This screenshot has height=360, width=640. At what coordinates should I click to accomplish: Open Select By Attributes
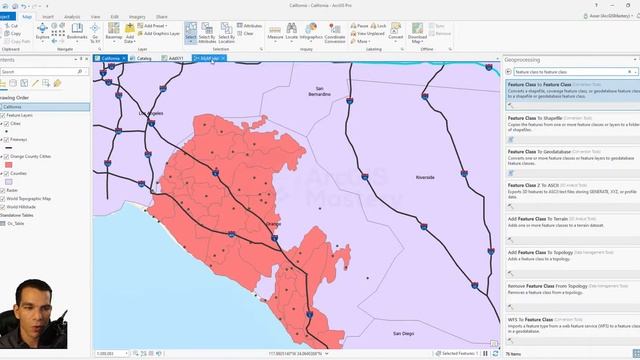(207, 33)
